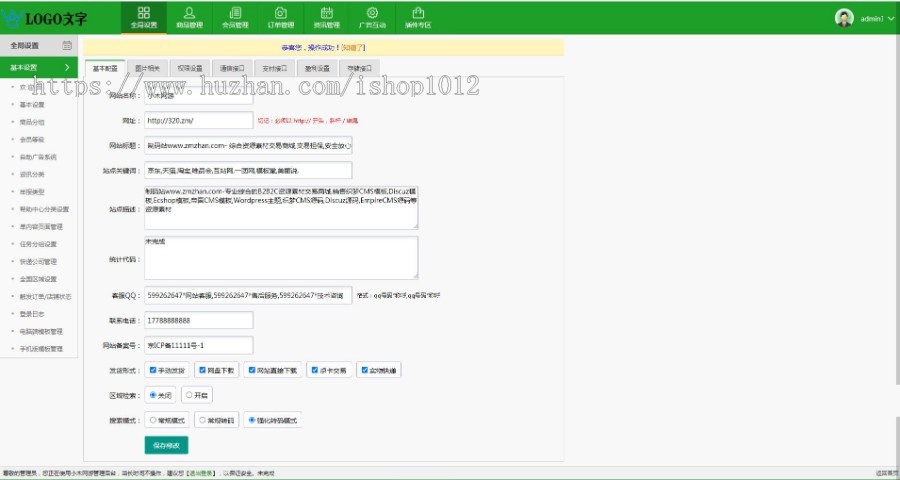Open 会员等级 in the sidebar
This screenshot has height=480, width=900.
pos(32,140)
